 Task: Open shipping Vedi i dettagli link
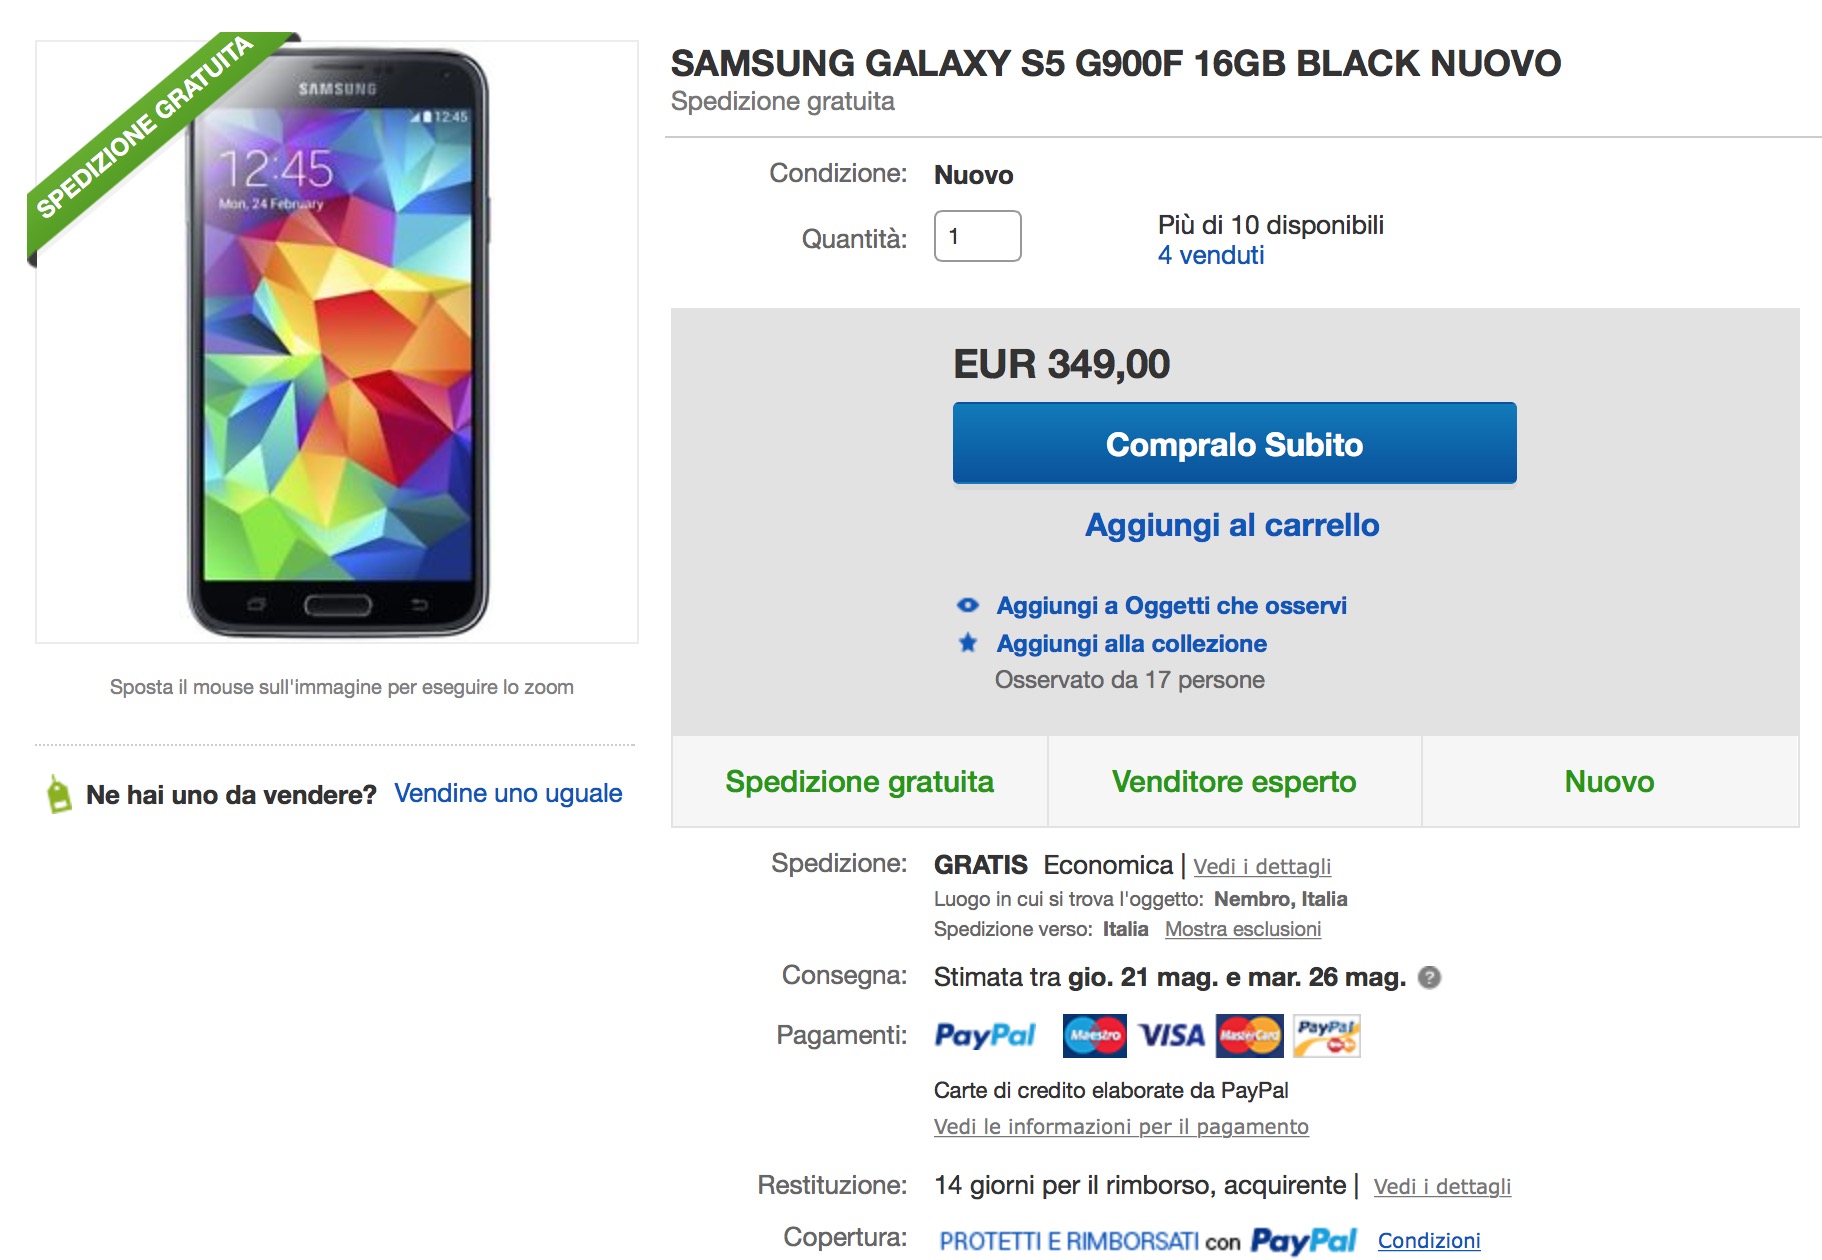click(1262, 866)
